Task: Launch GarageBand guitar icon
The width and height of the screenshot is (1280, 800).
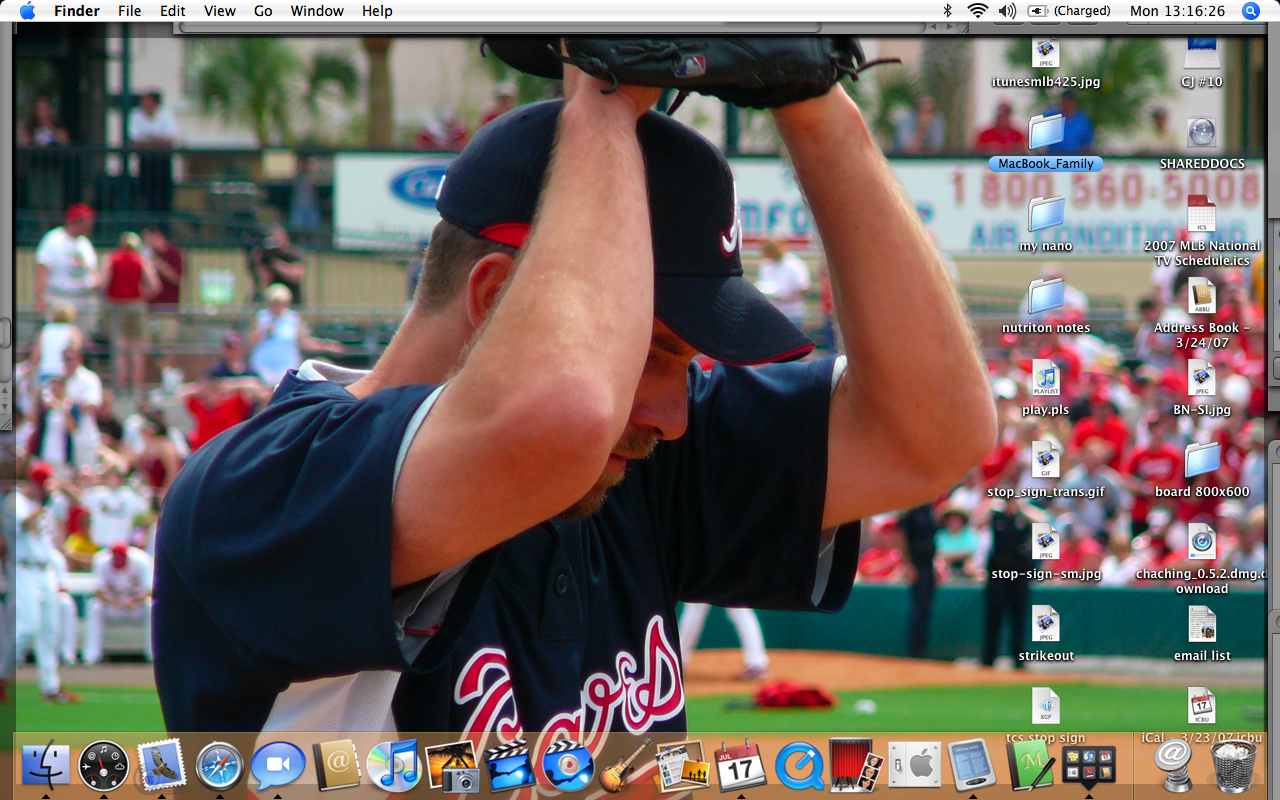Action: (625, 766)
